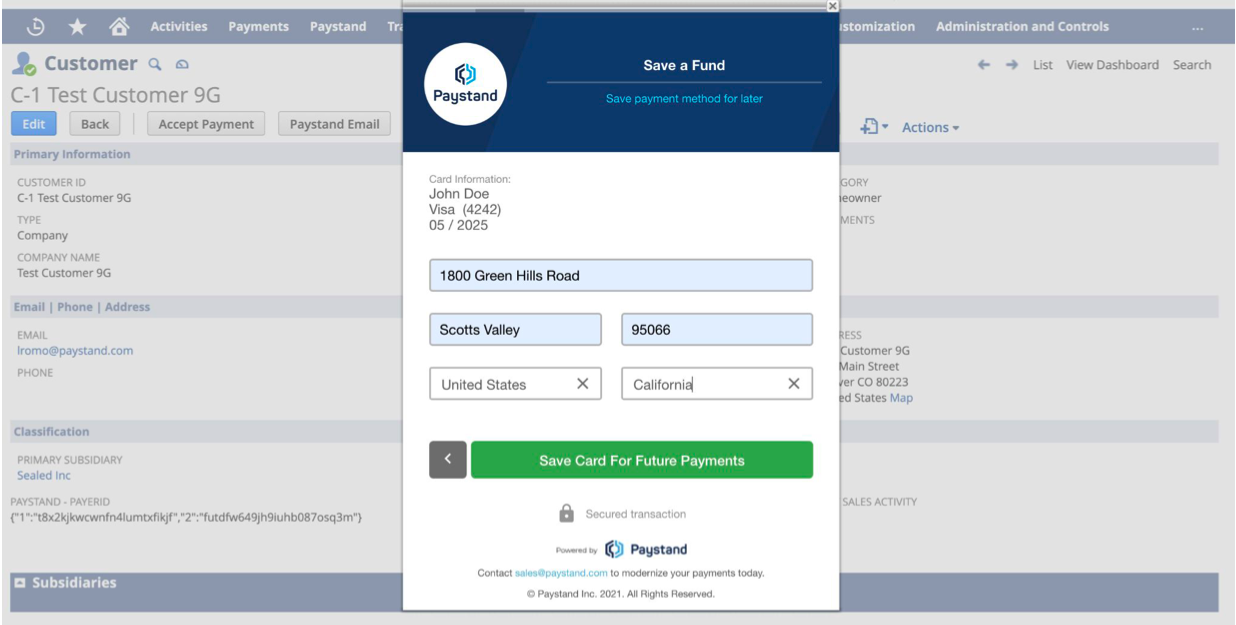Click Accept Payment button
This screenshot has height=625, width=1236.
click(206, 124)
